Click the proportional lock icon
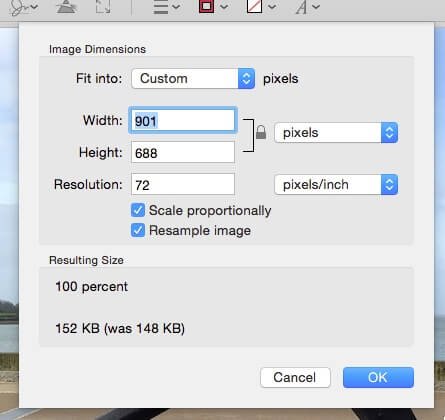The width and height of the screenshot is (445, 420). coord(261,132)
